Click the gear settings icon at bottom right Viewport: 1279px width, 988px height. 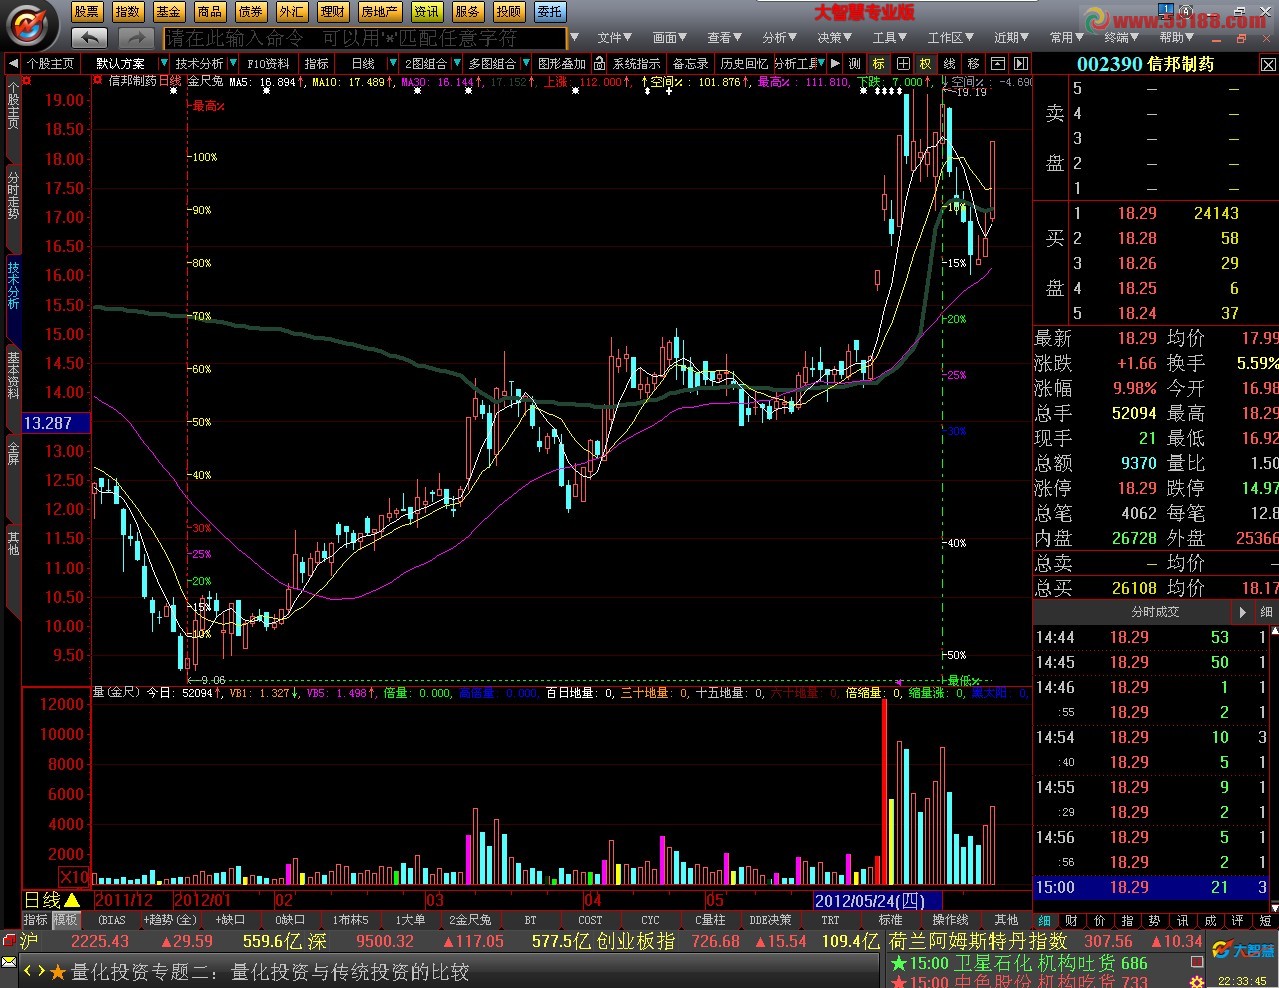(x=1196, y=981)
